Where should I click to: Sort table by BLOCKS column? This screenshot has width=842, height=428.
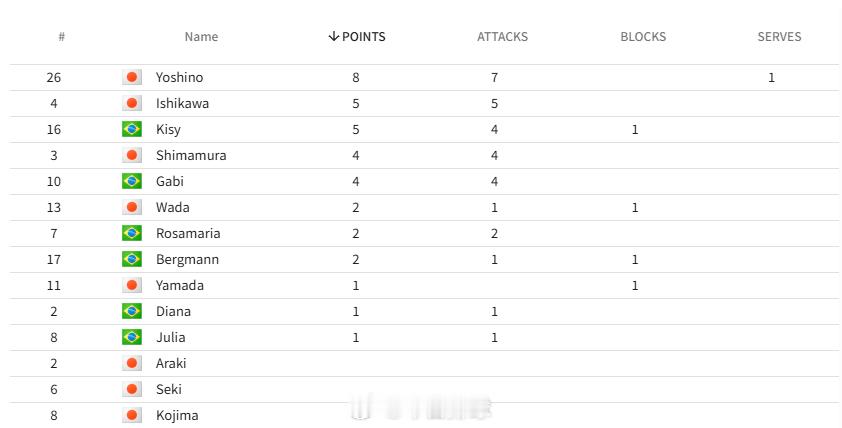pyautogui.click(x=643, y=37)
